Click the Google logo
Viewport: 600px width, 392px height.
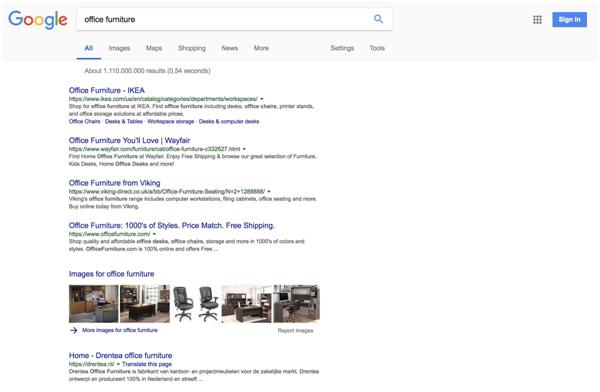point(38,20)
